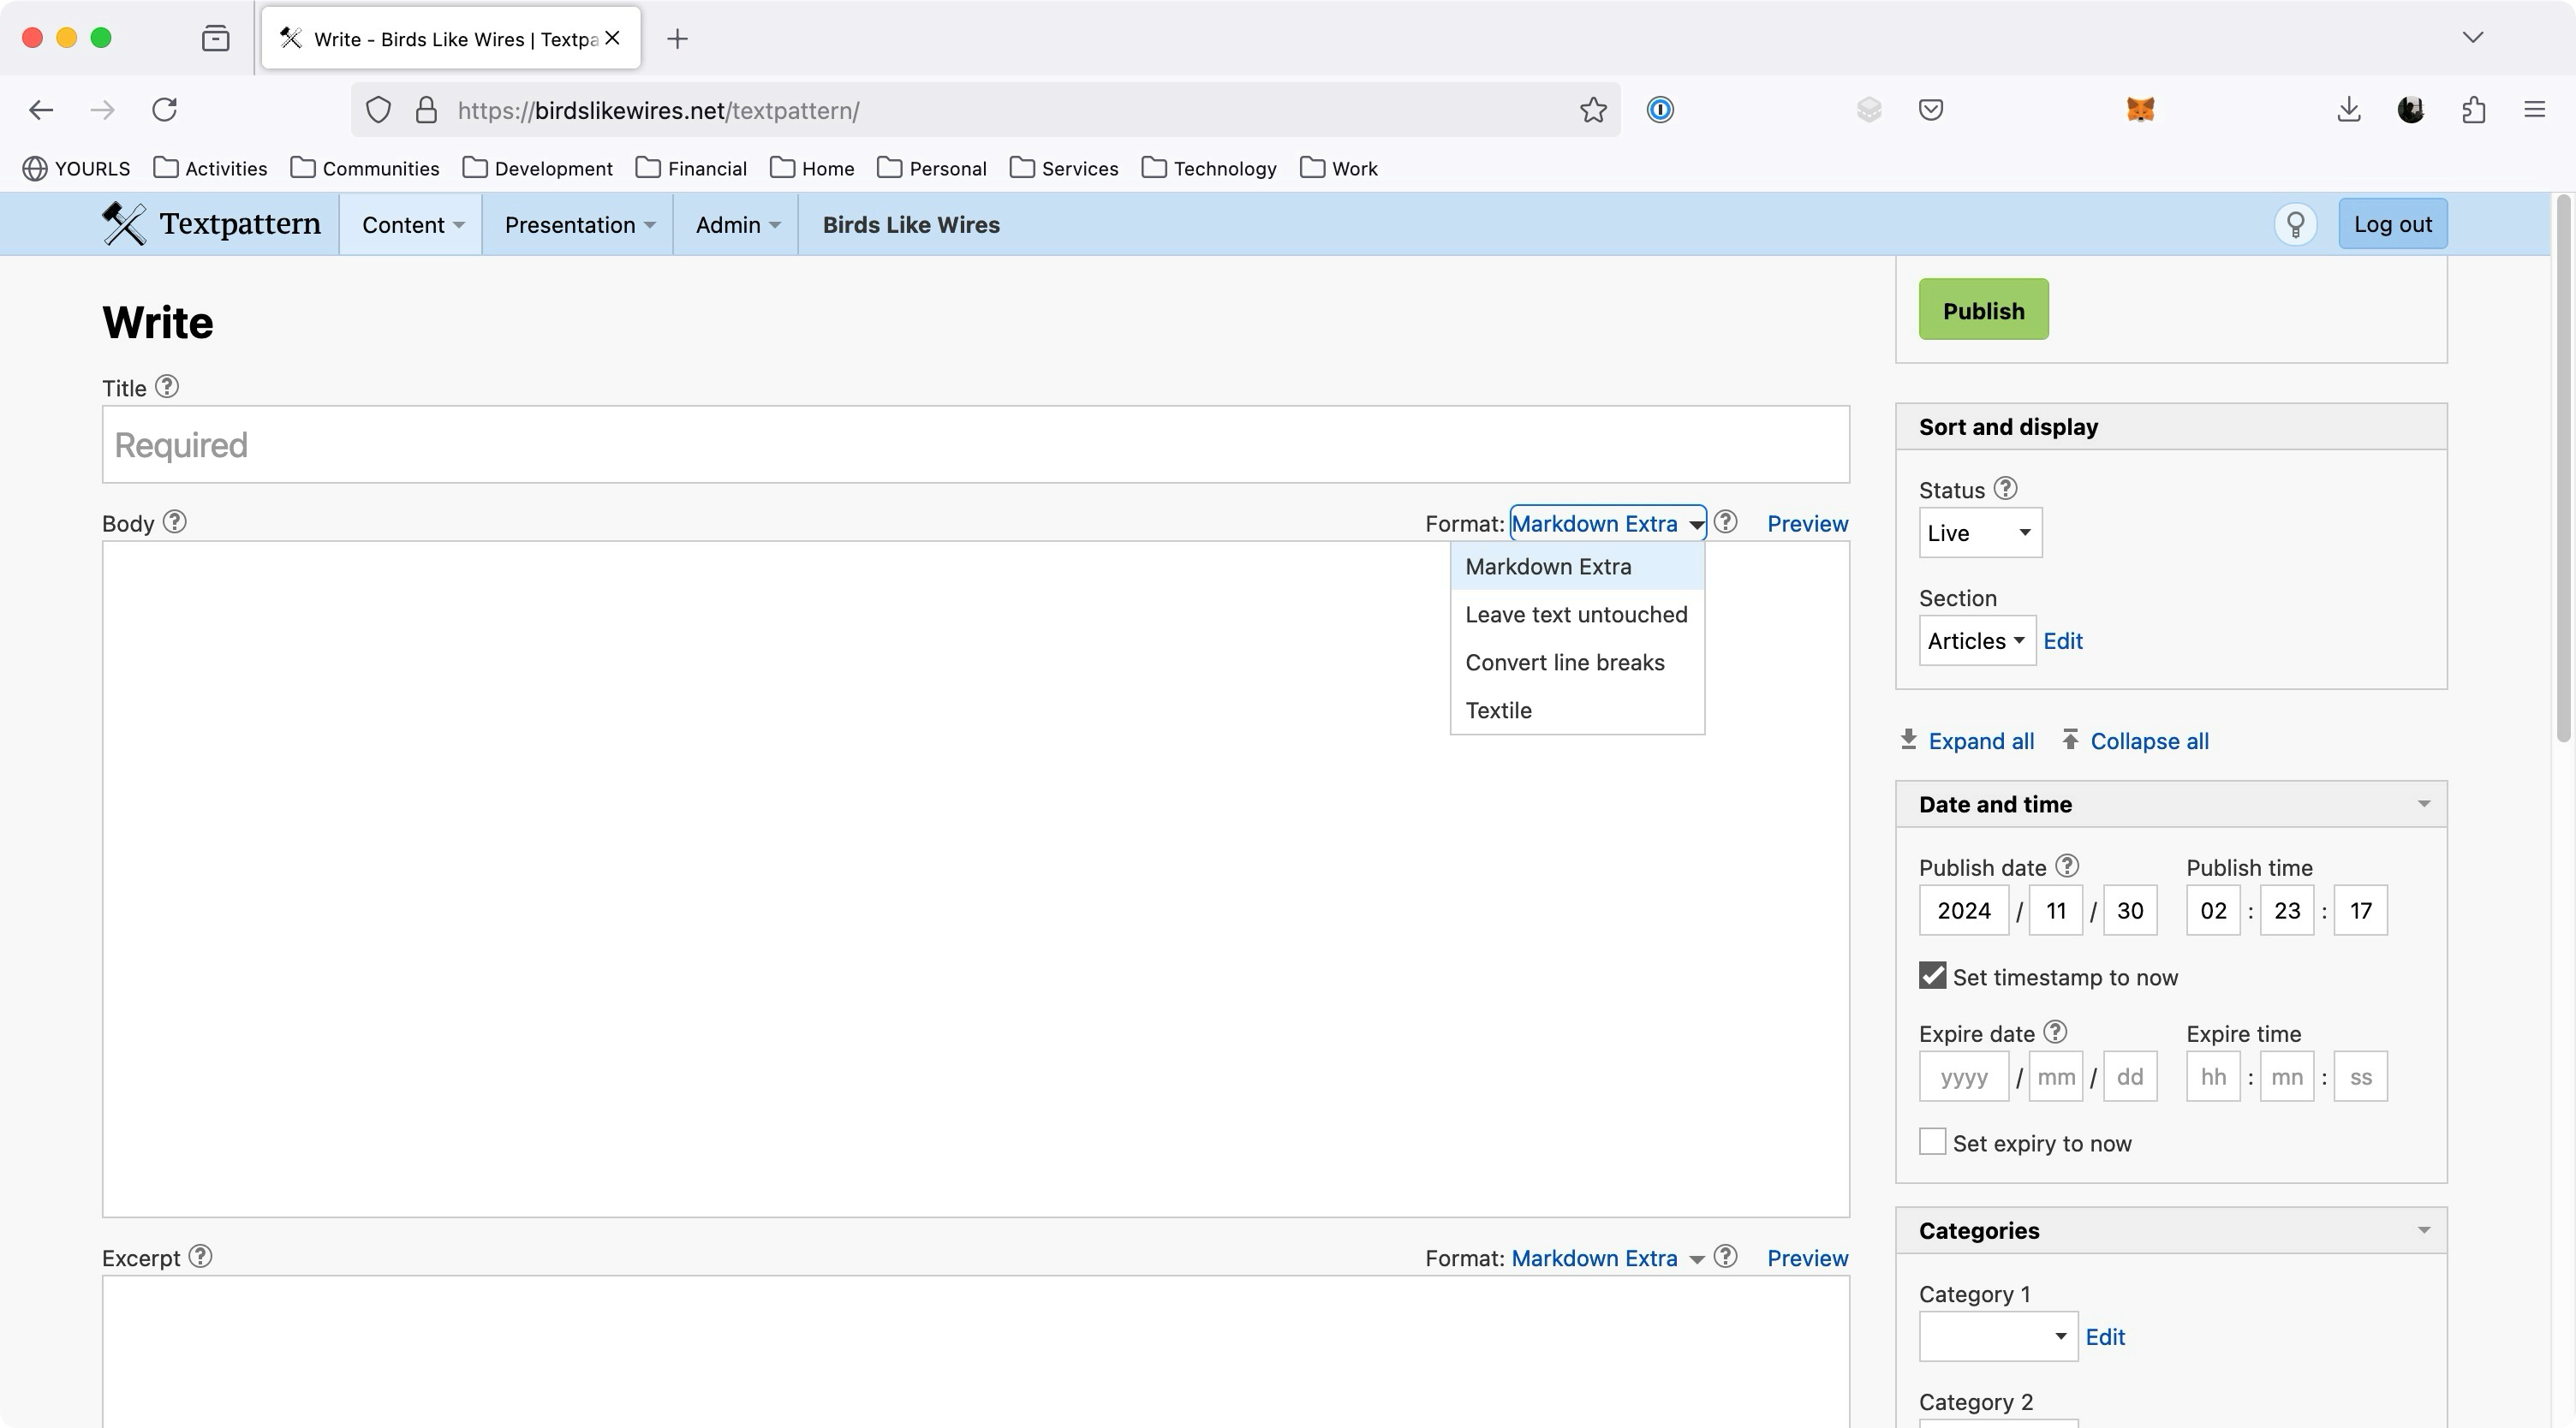2576x1428 pixels.
Task: Open the Presentation menu
Action: pyautogui.click(x=578, y=225)
